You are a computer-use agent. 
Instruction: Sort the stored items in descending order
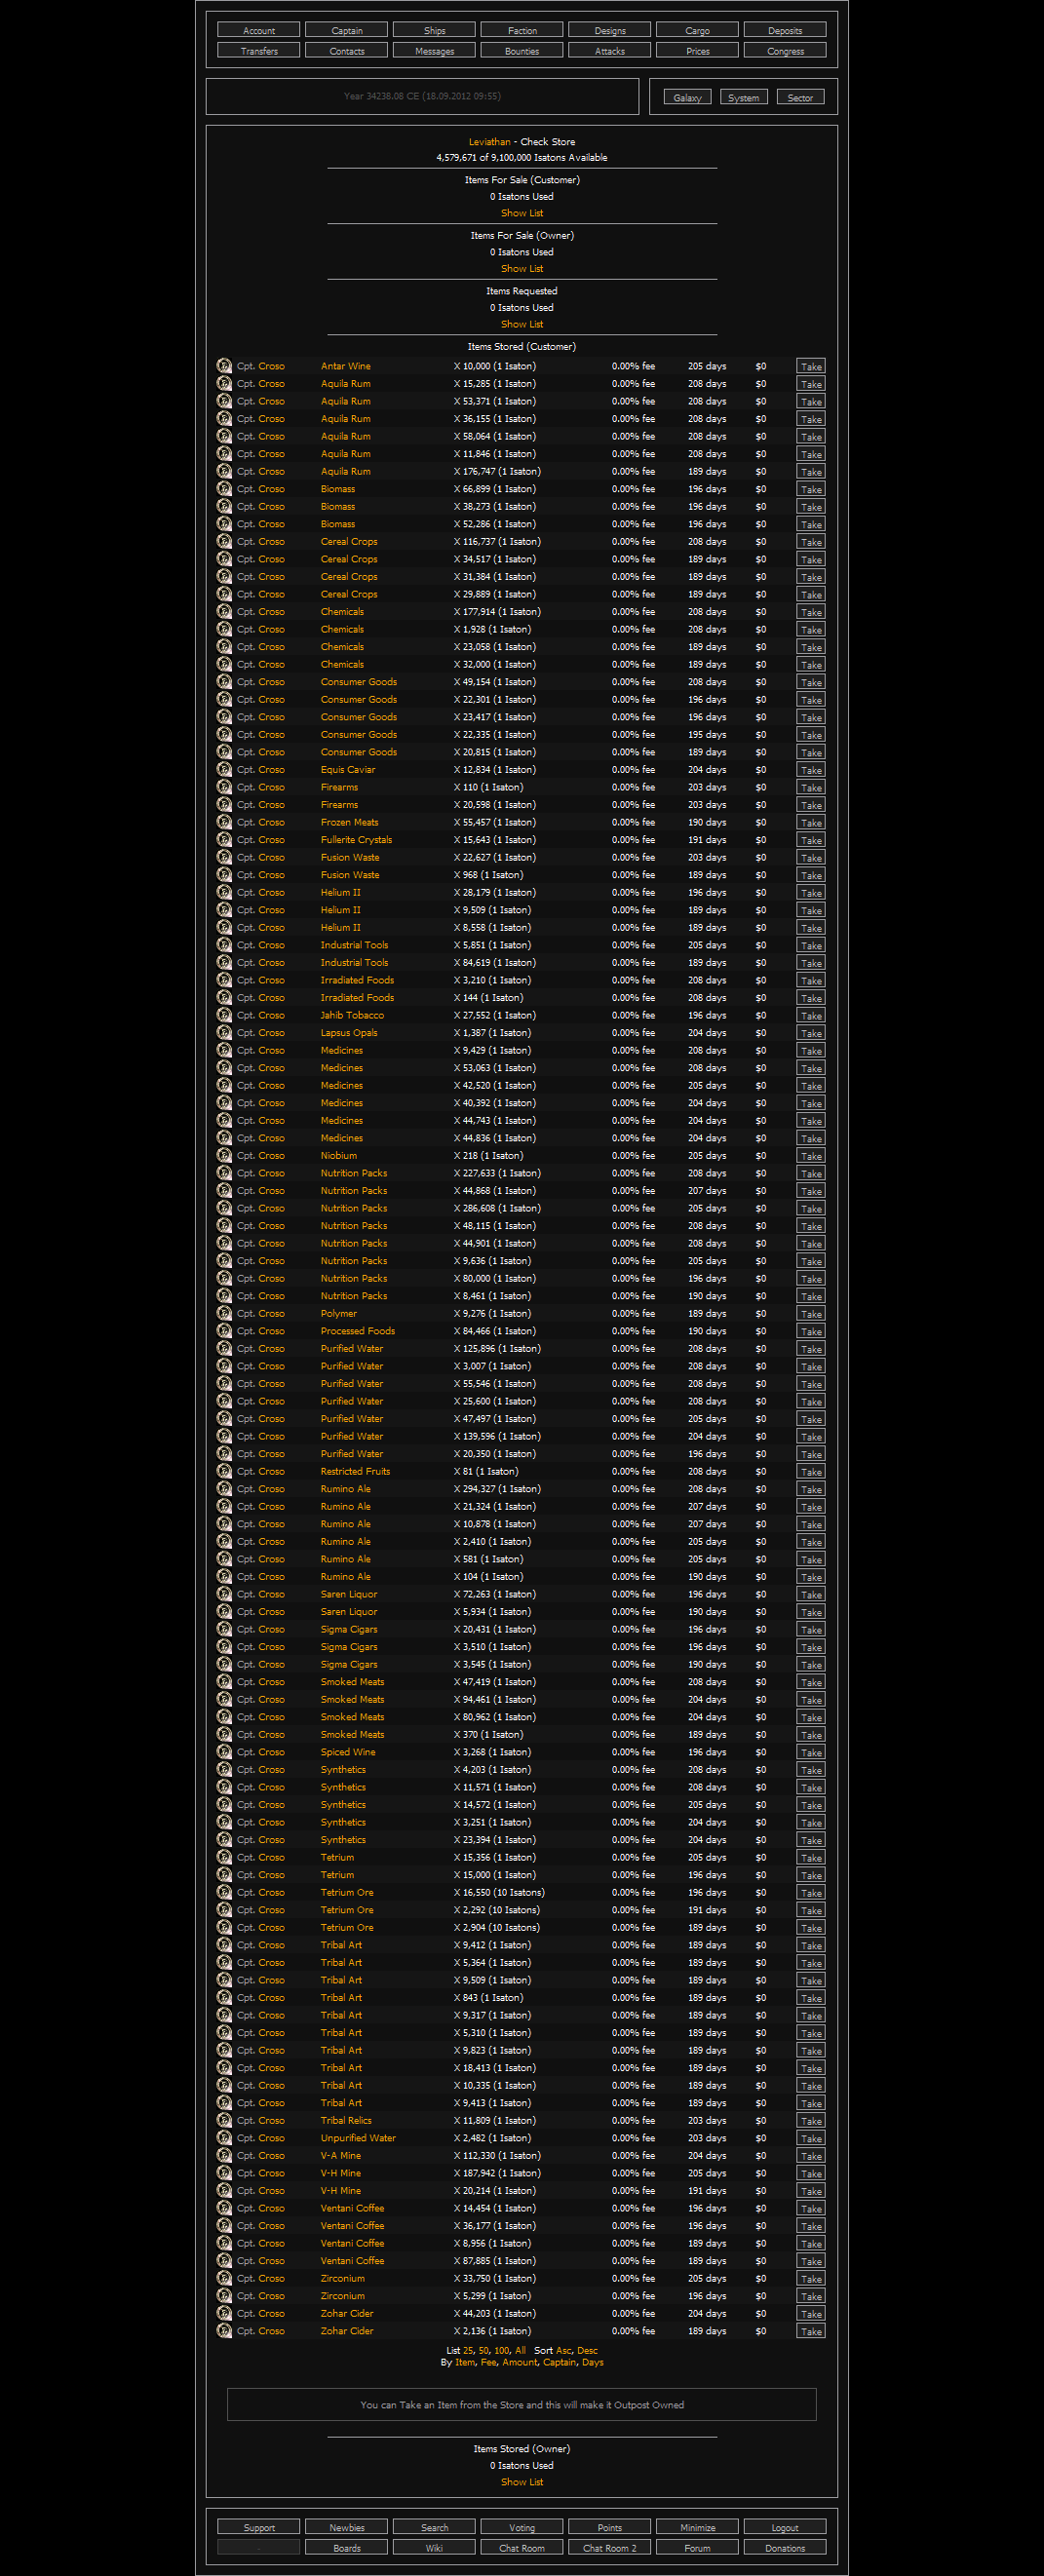point(587,2351)
